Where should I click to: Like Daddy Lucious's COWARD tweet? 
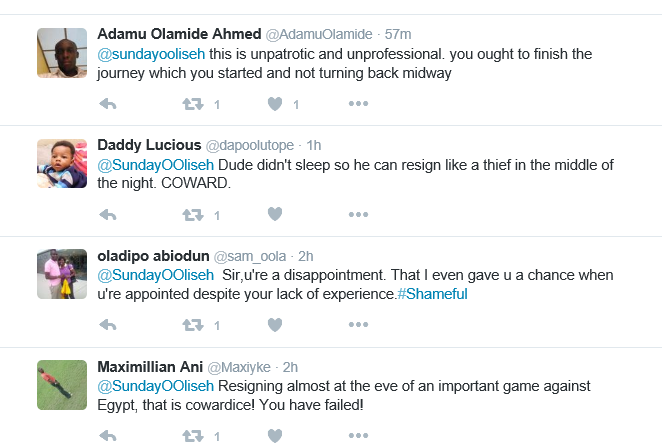pos(275,214)
